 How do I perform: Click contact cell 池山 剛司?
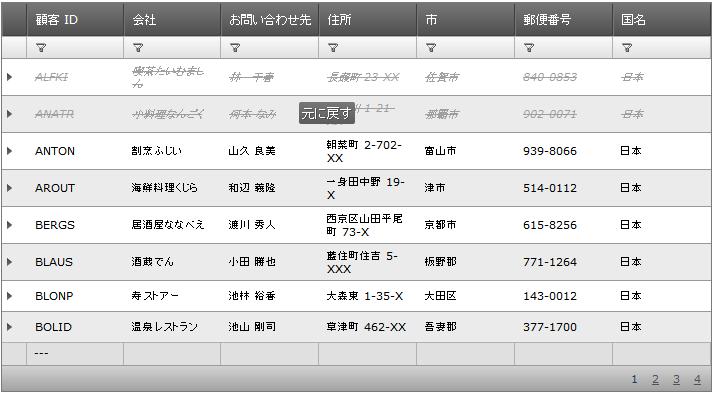click(x=270, y=327)
